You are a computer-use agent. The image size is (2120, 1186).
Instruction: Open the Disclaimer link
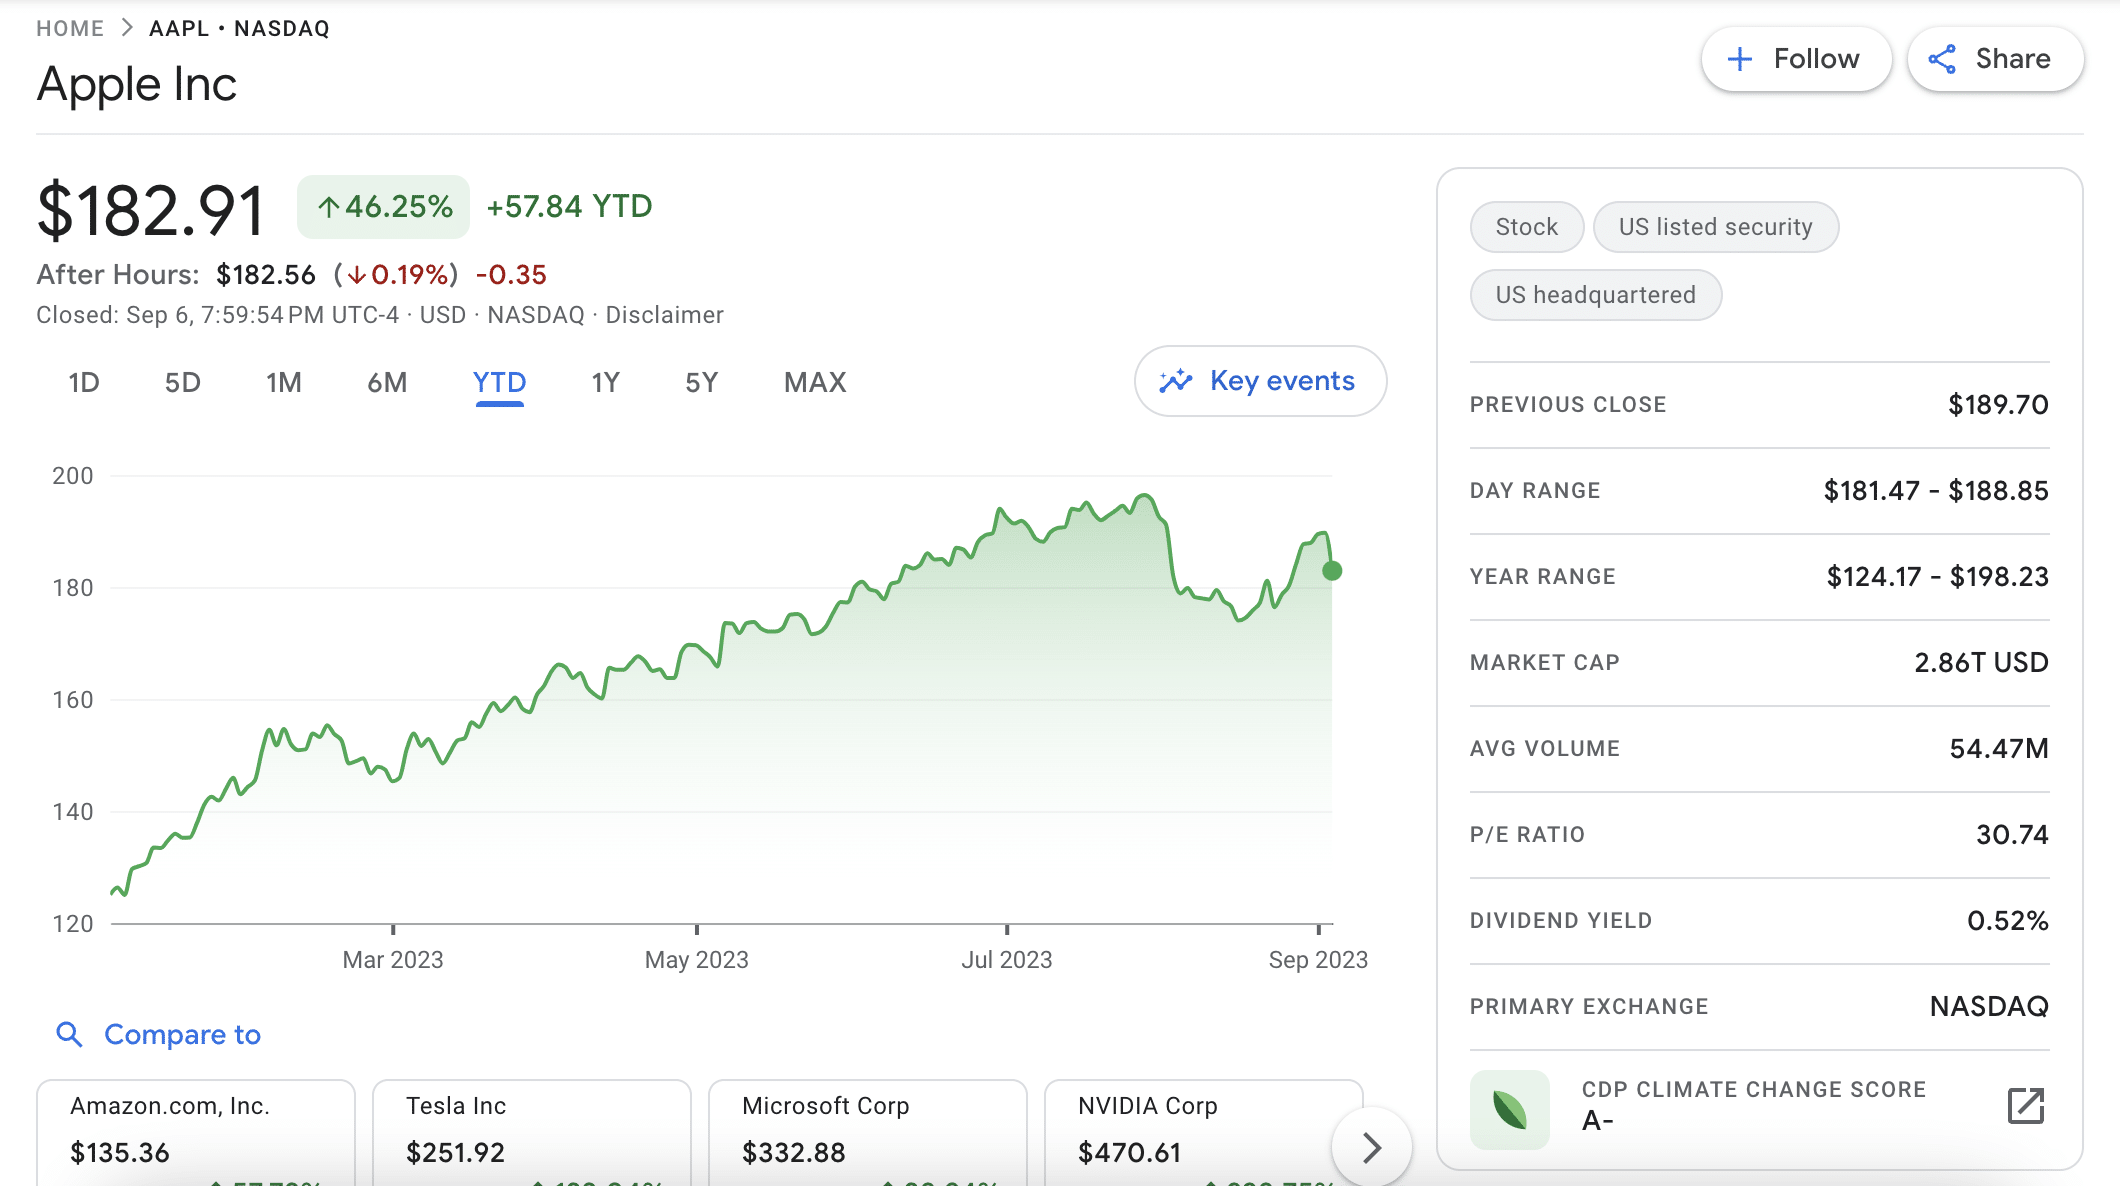coord(664,315)
